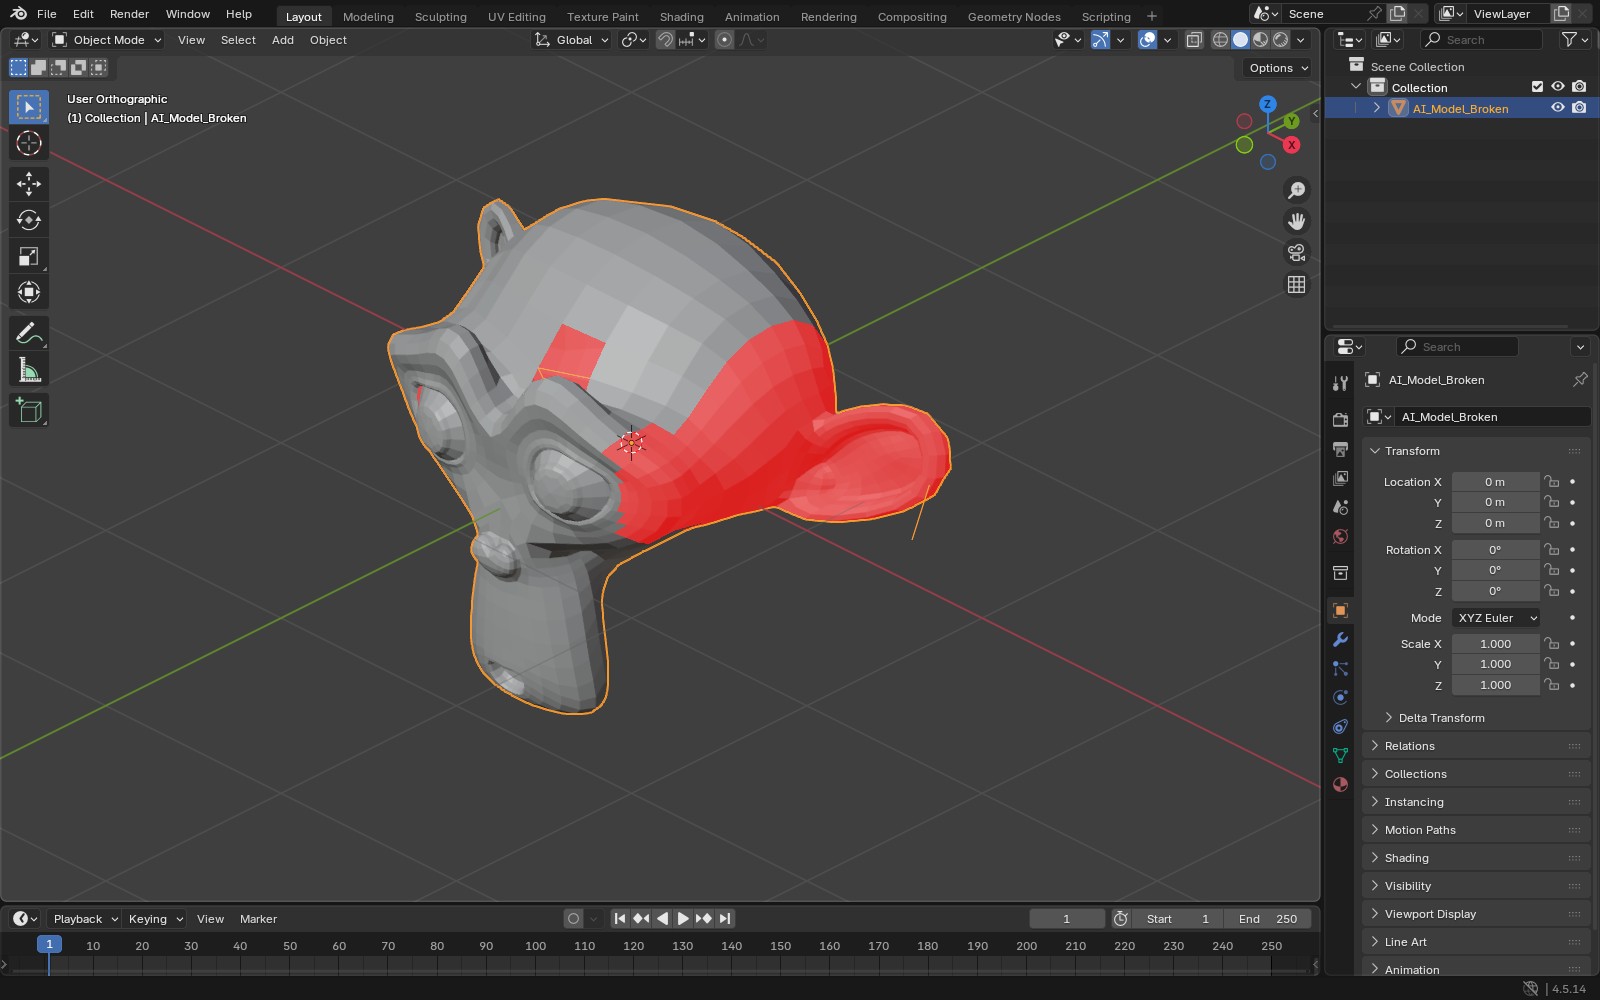Select the Cursor tool in toolbar

(x=28, y=143)
